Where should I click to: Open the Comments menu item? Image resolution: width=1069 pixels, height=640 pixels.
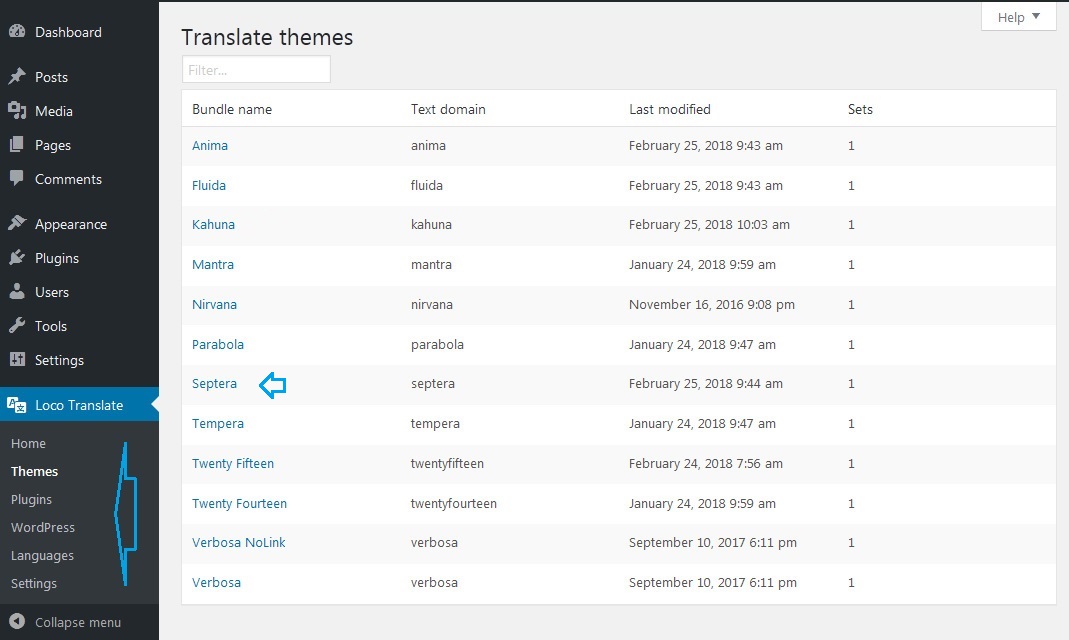tap(68, 179)
